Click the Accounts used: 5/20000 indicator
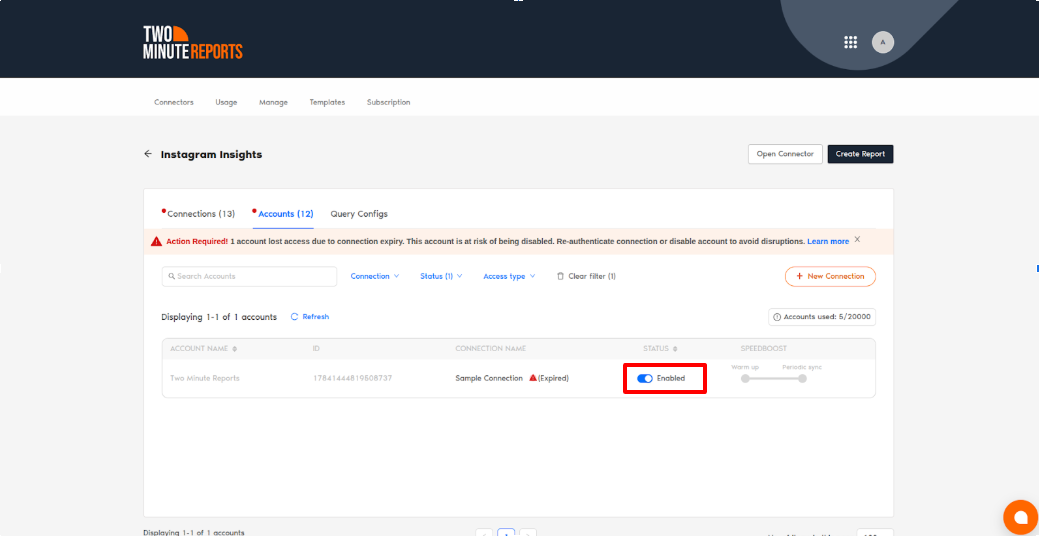Viewport: 1039px width, 536px height. click(822, 317)
